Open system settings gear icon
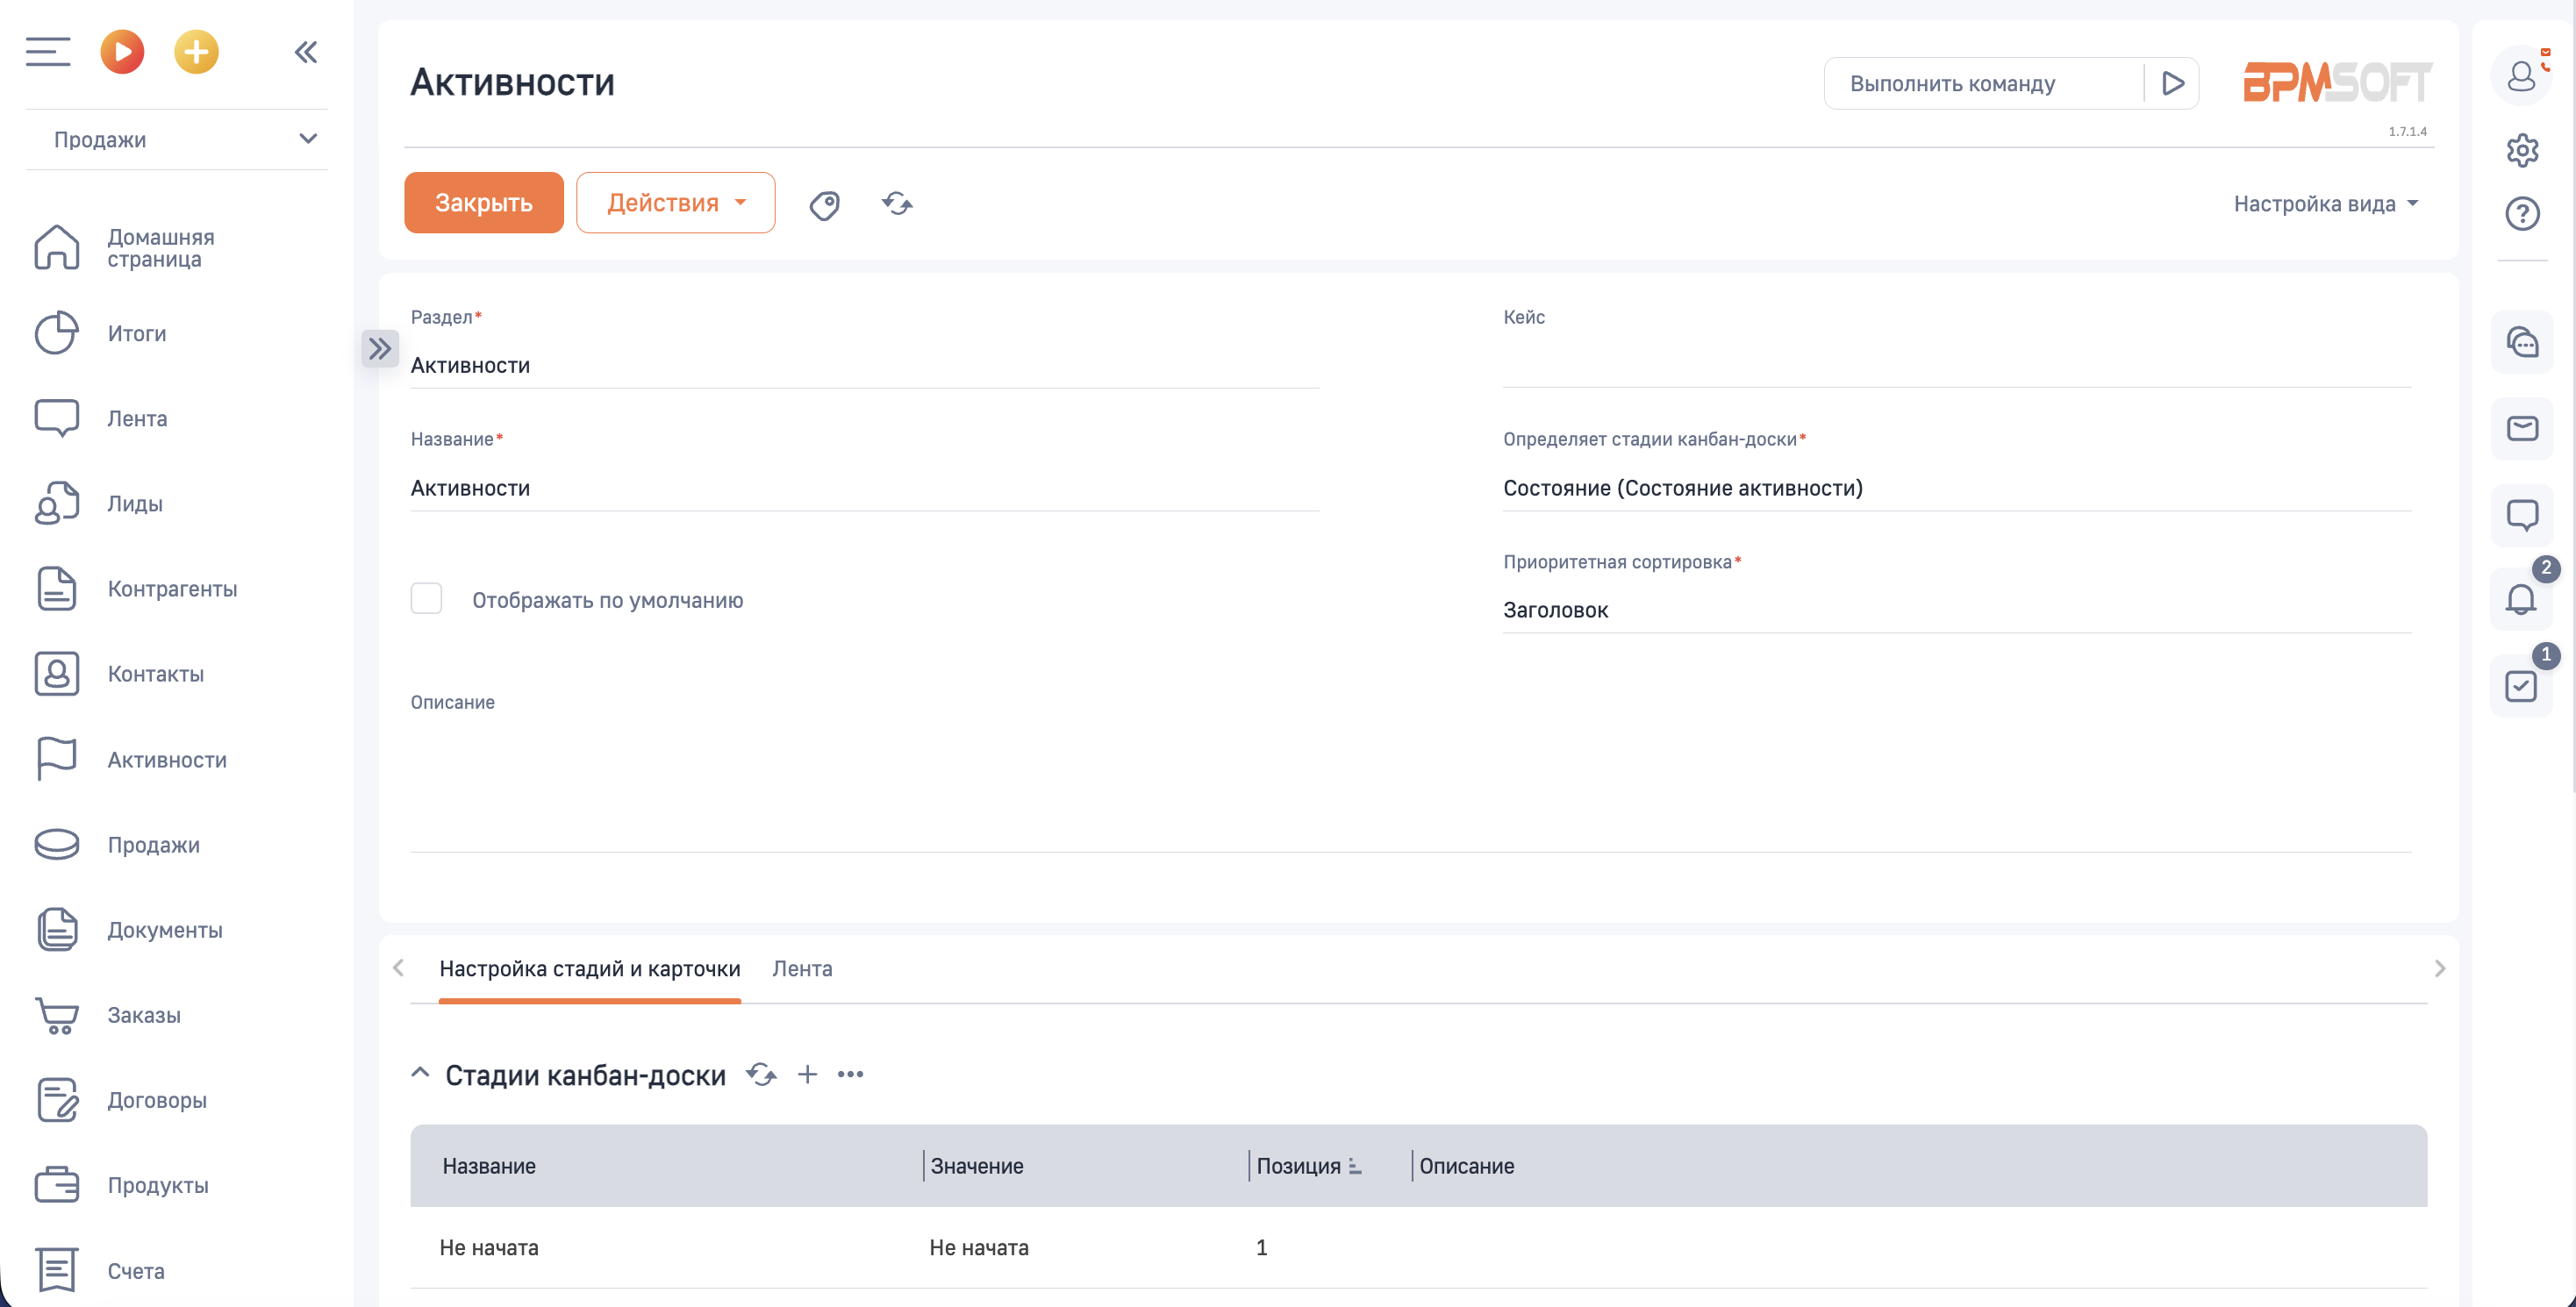Screen dimensions: 2576x1307 click(2522, 150)
